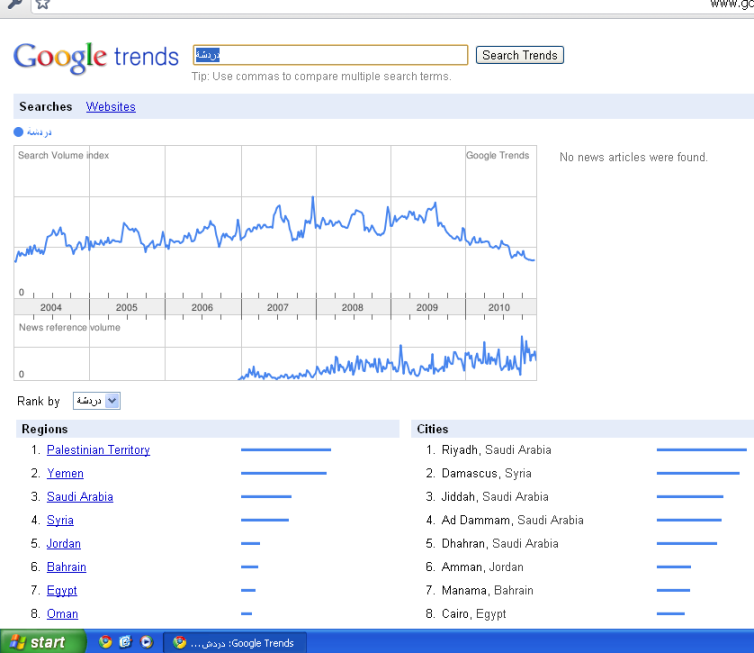This screenshot has width=754, height=653.
Task: Launch Chrome from the quick launch bar
Action: tap(105, 642)
